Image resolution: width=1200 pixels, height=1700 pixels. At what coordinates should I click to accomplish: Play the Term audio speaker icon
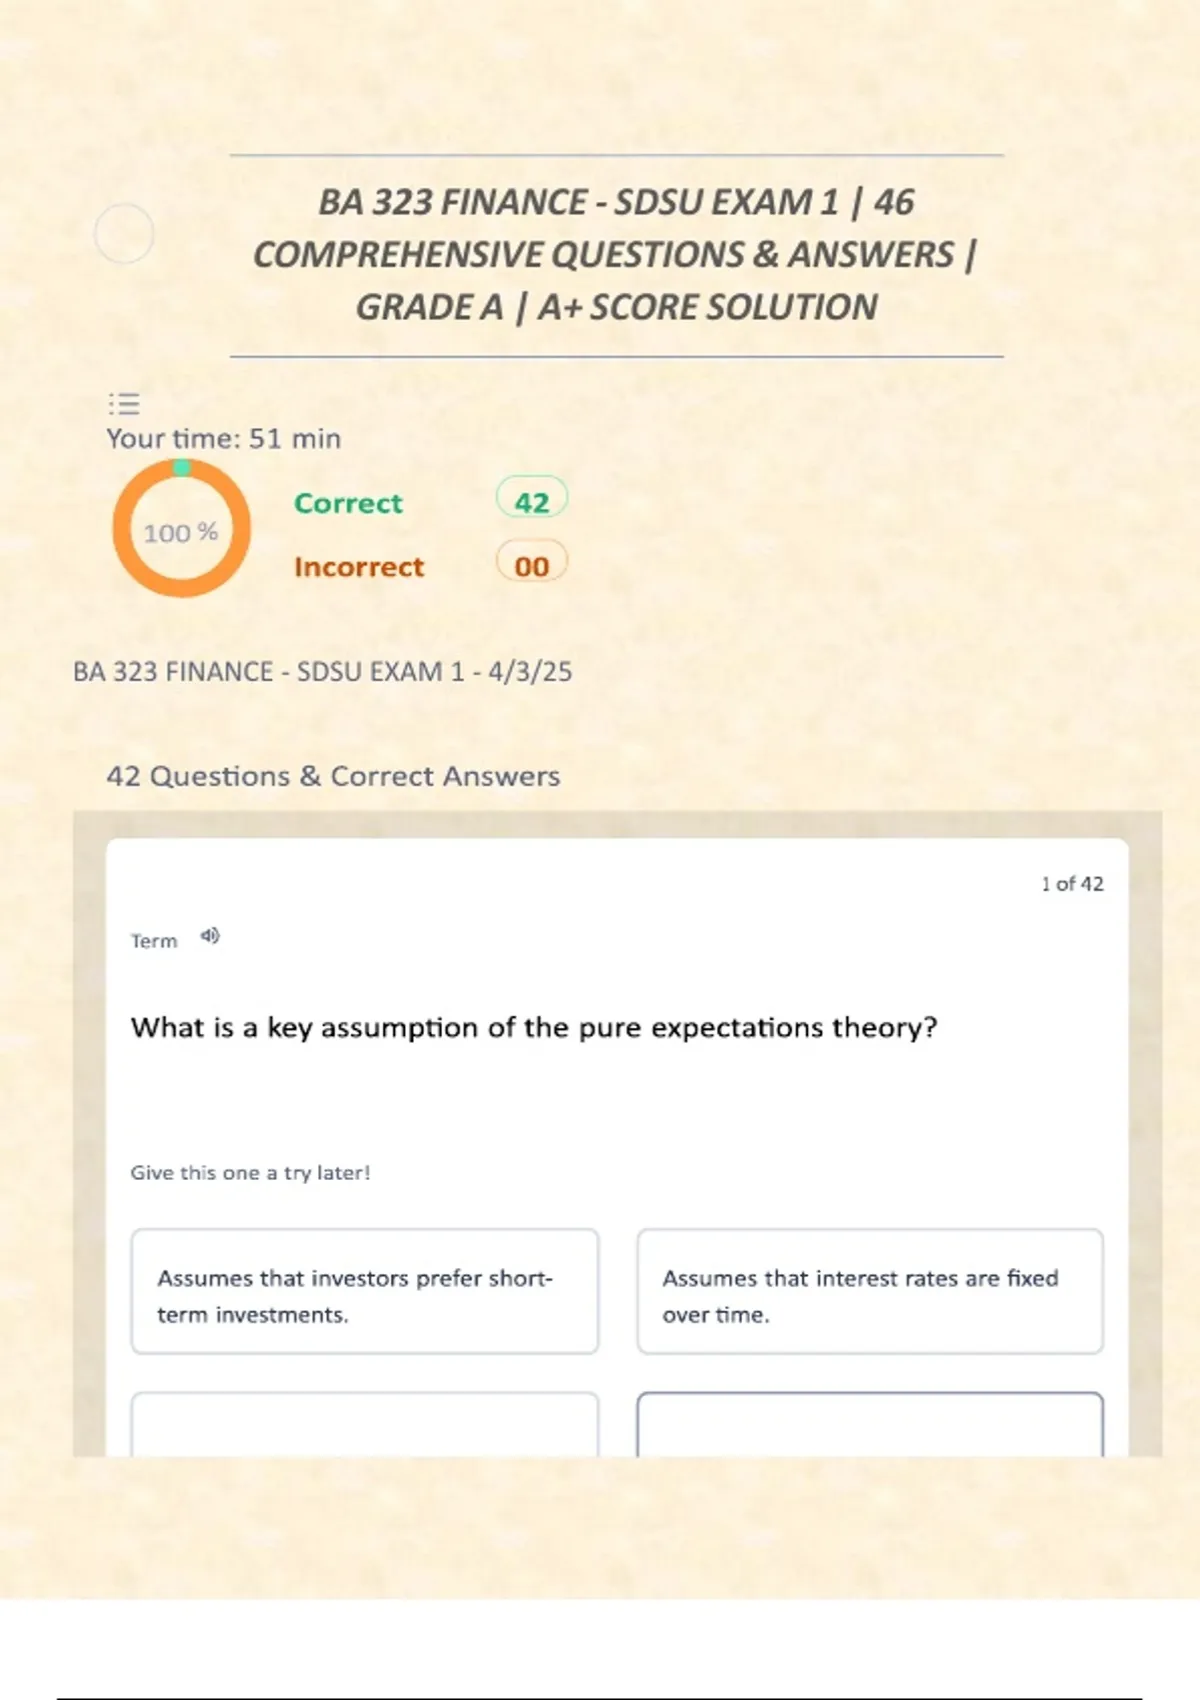tap(209, 936)
